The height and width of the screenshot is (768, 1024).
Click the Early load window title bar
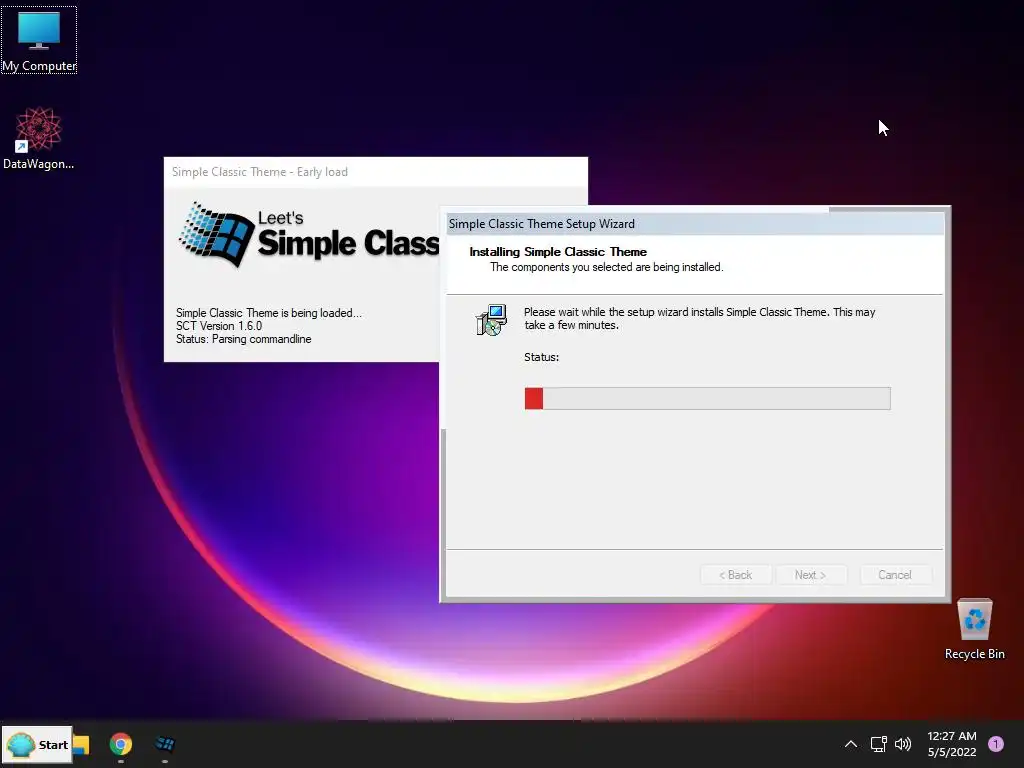click(376, 172)
